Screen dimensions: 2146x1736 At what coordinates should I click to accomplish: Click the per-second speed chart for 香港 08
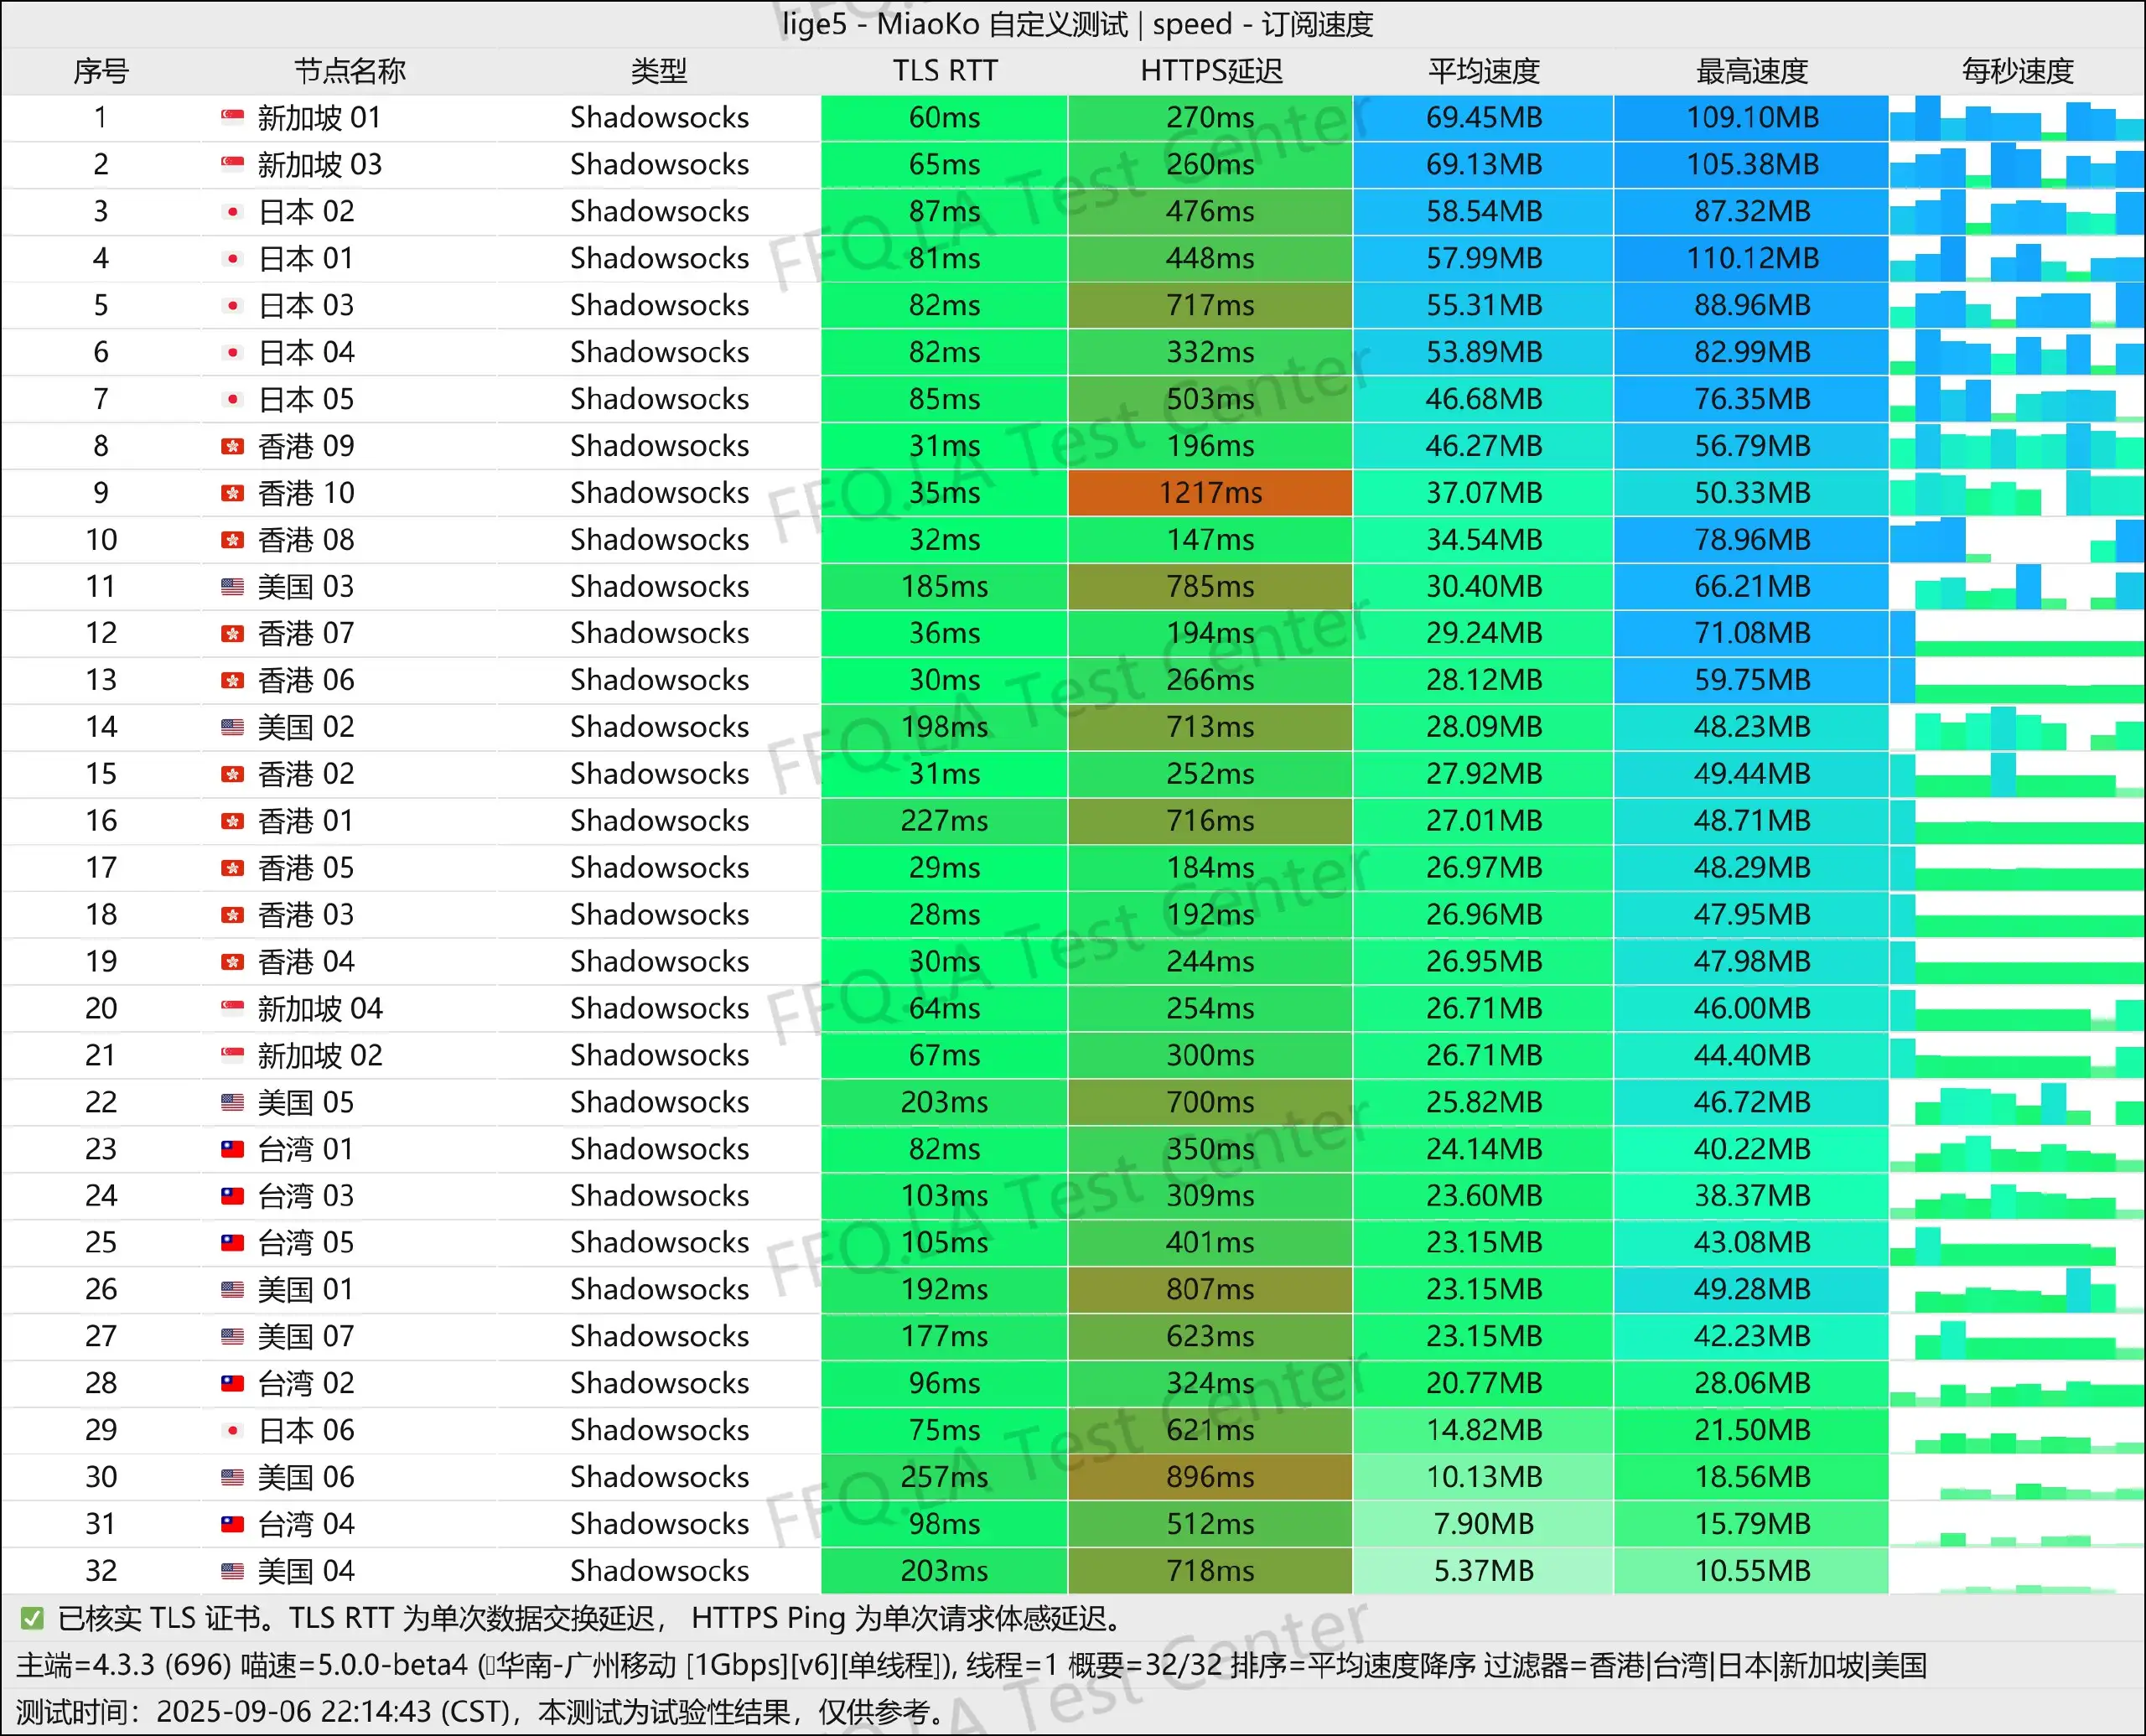pos(2017,540)
